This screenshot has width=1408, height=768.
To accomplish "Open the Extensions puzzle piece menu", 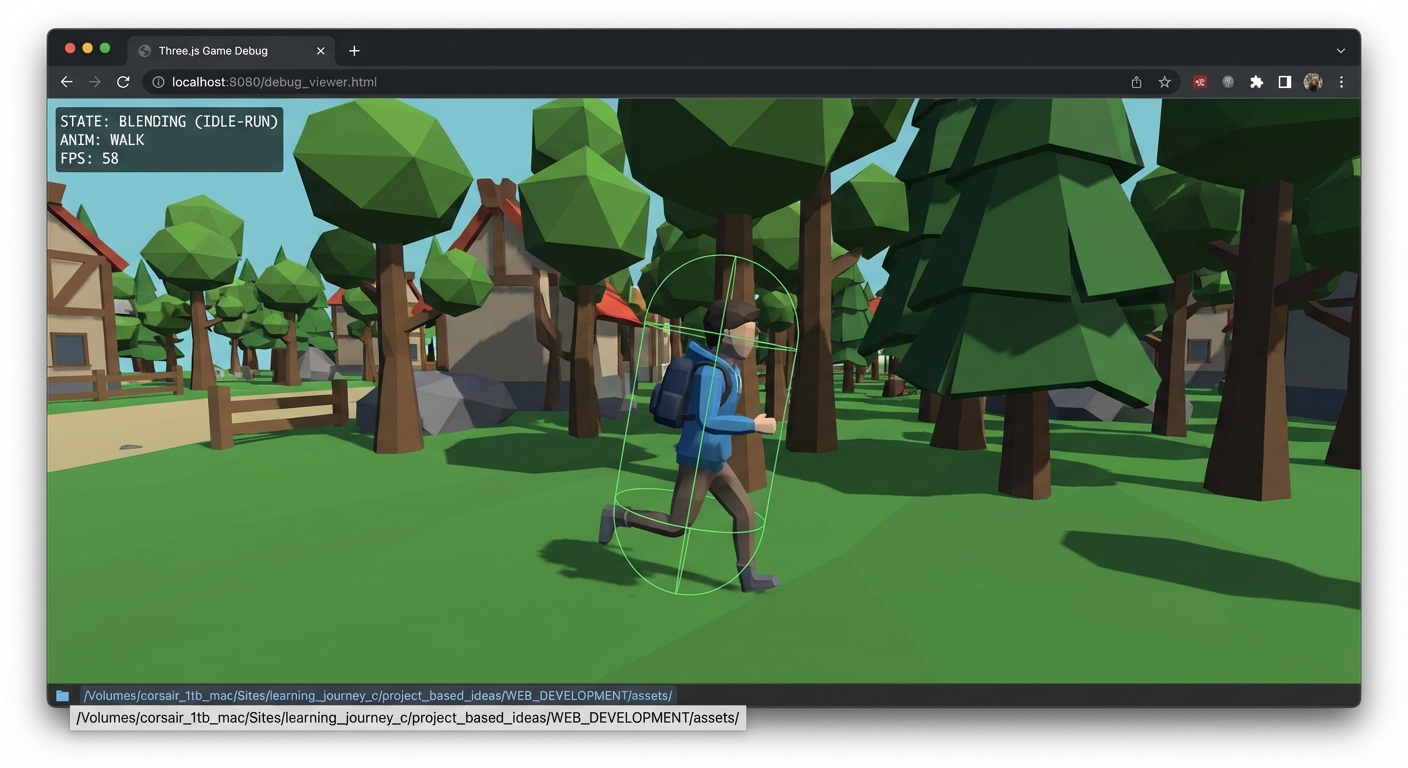I will click(1256, 82).
